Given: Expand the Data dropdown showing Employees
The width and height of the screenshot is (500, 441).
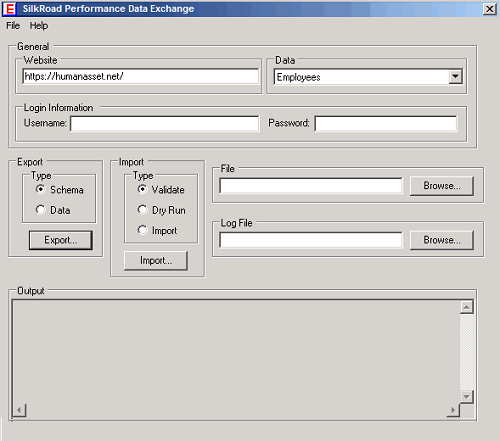Looking at the screenshot, I should (455, 77).
